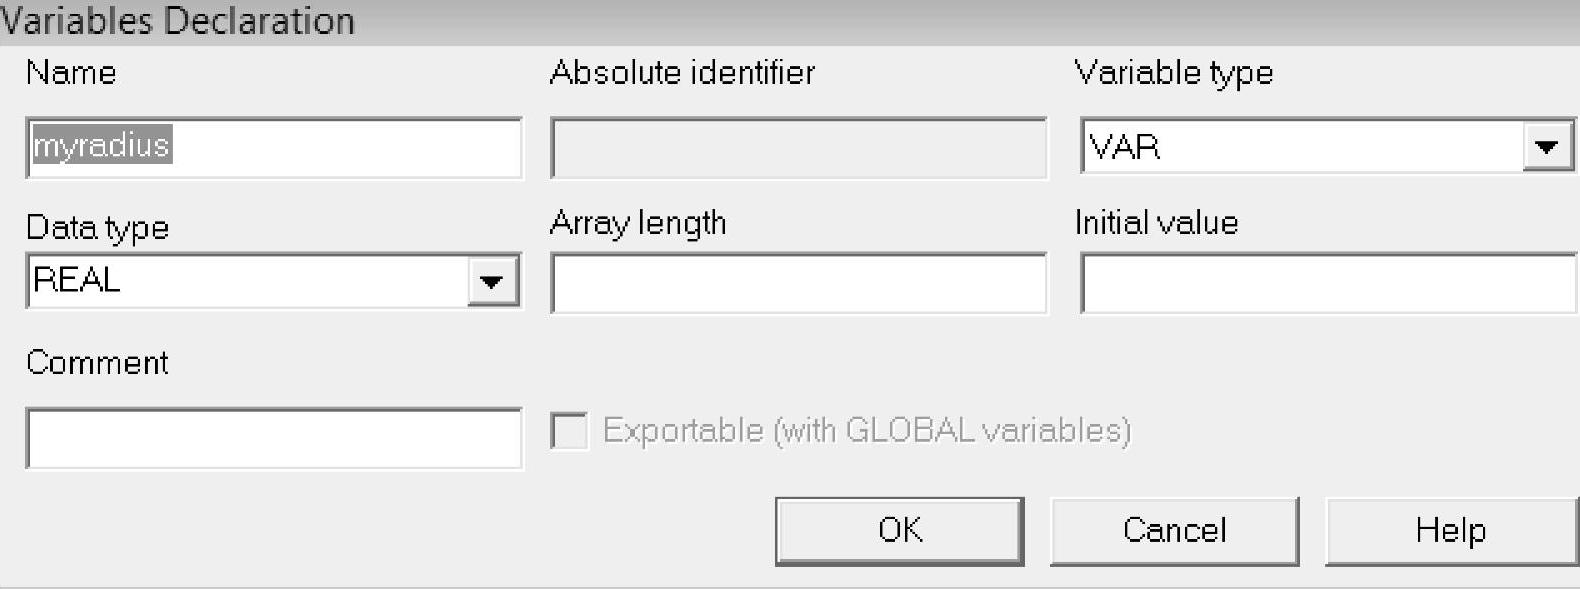The width and height of the screenshot is (1580, 589).
Task: Click the Data type label
Action: [97, 228]
